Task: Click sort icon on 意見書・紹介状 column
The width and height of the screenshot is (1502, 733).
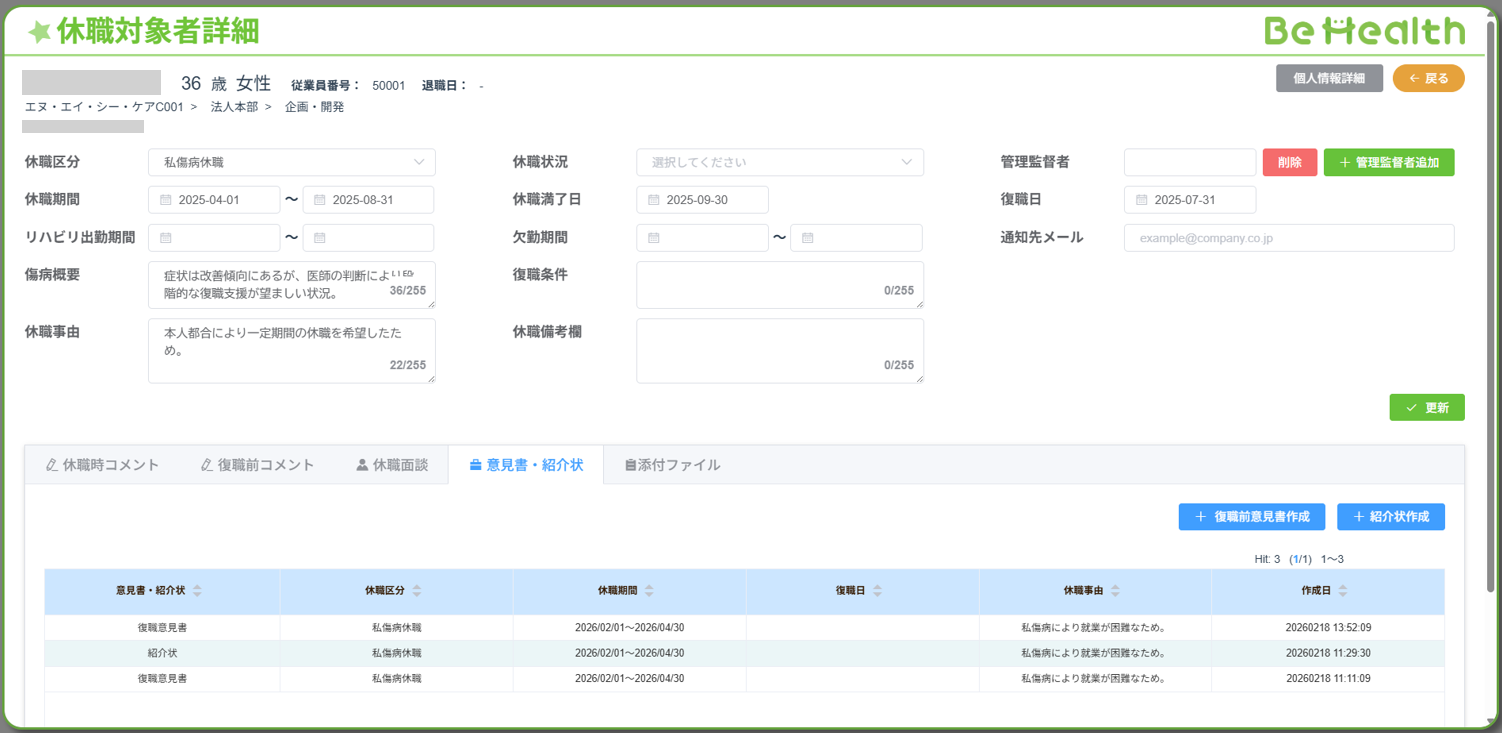Action: tap(197, 591)
